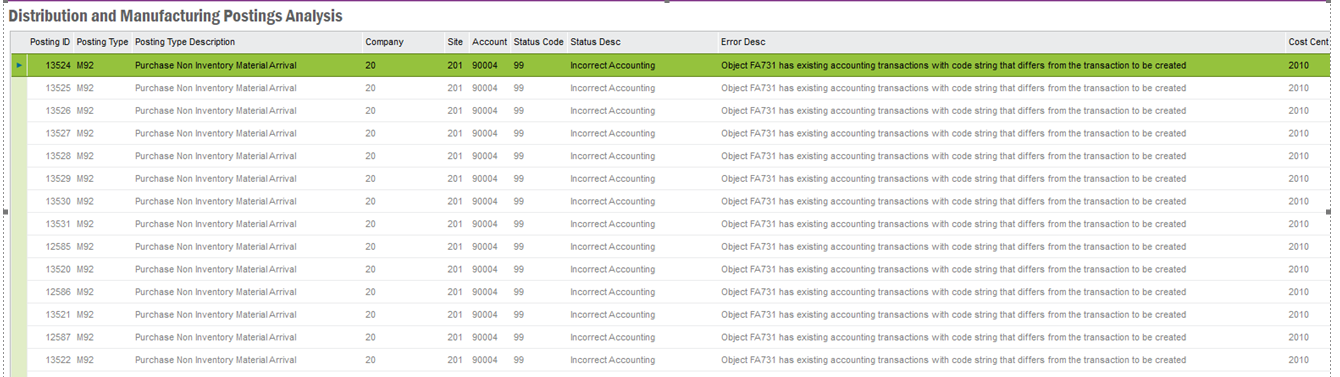This screenshot has height=377, width=1340.
Task: Click Incorrect Accounting status in row 12587
Action: (x=612, y=337)
